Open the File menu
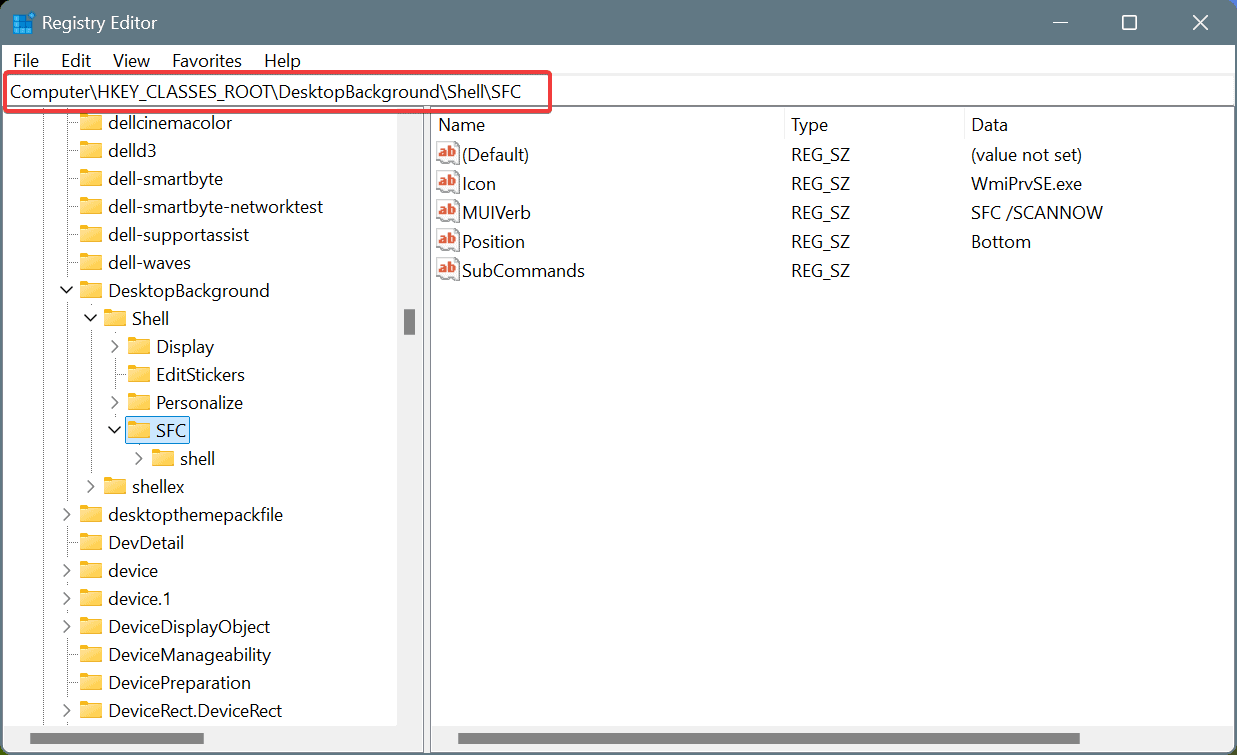The width and height of the screenshot is (1237, 755). tap(25, 60)
